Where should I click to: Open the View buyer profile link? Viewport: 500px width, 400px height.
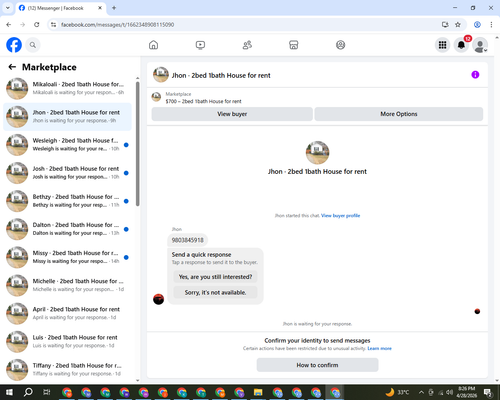[340, 216]
